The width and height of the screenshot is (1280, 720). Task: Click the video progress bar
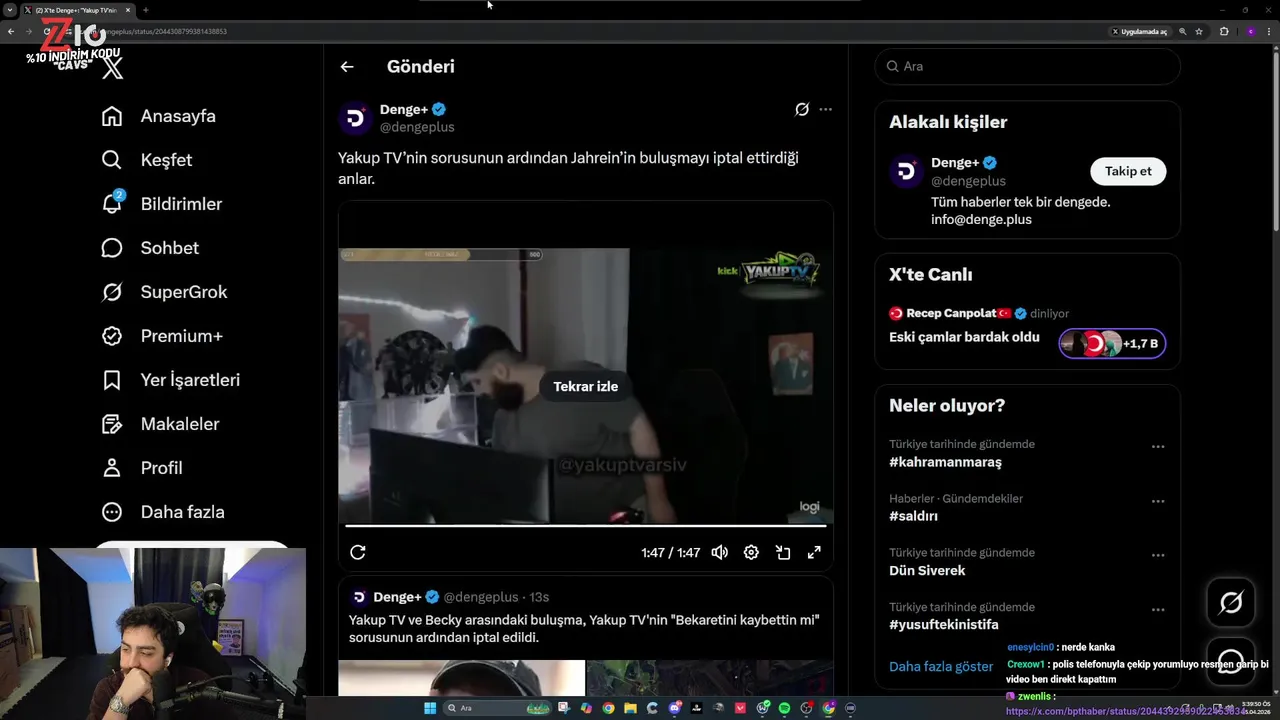586,524
